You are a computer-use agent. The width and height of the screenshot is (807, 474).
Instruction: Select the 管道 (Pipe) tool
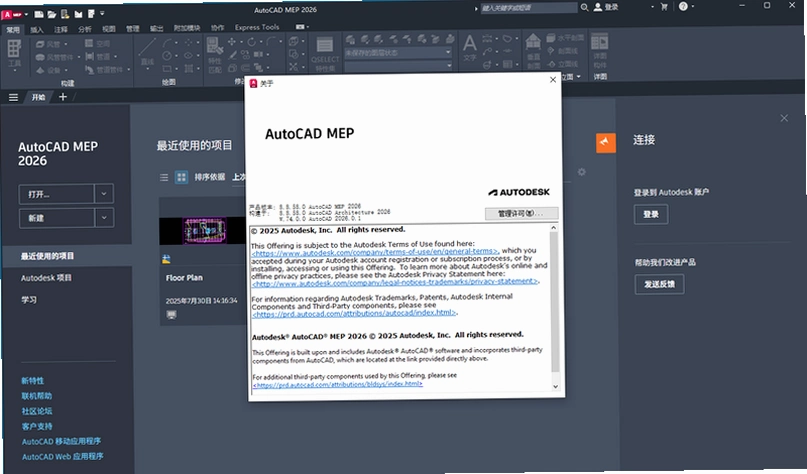coord(98,57)
